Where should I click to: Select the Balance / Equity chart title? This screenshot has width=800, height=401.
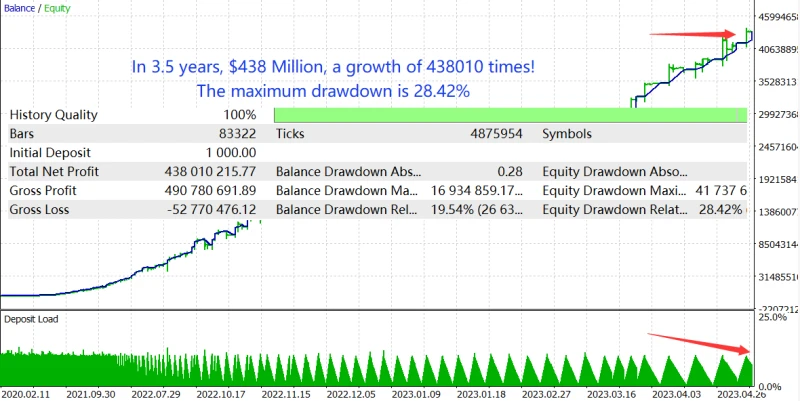39,8
